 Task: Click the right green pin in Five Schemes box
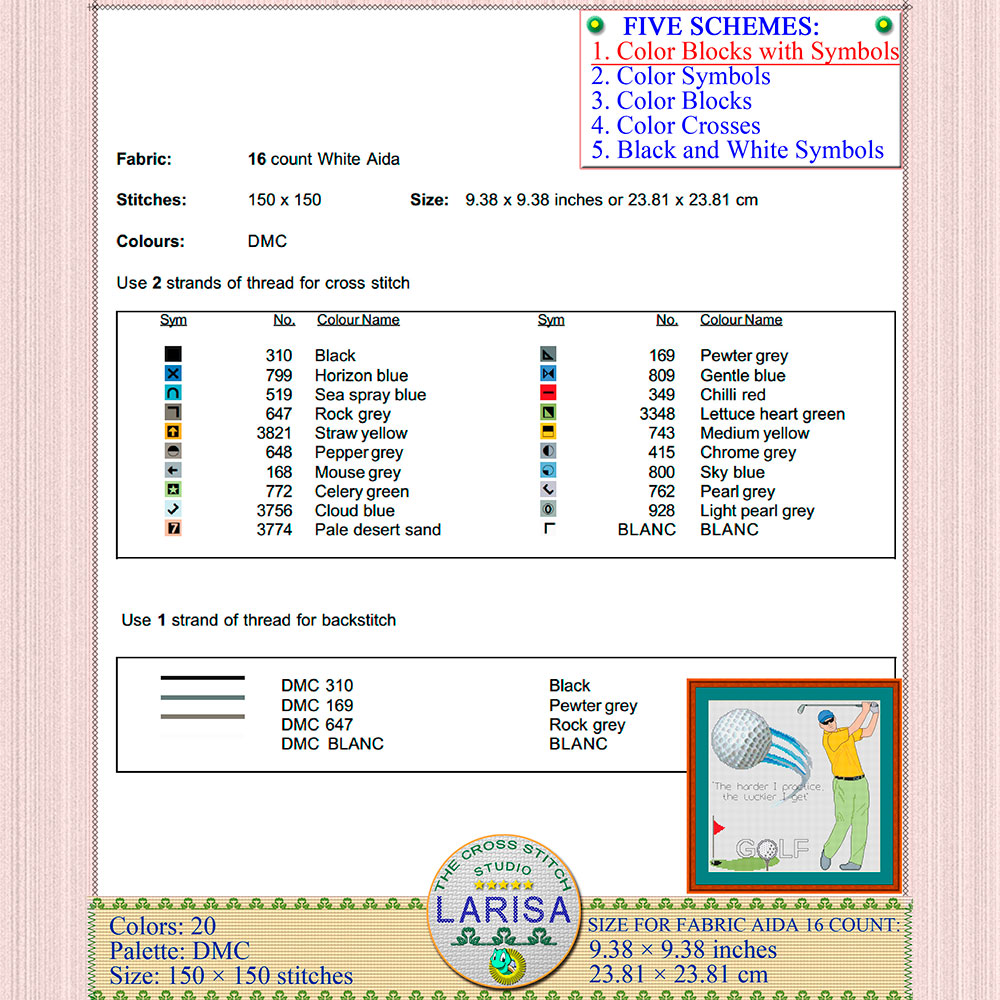click(883, 25)
